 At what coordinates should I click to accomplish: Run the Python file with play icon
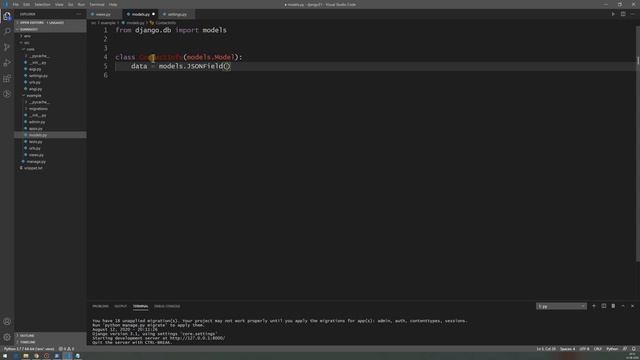coord(613,14)
